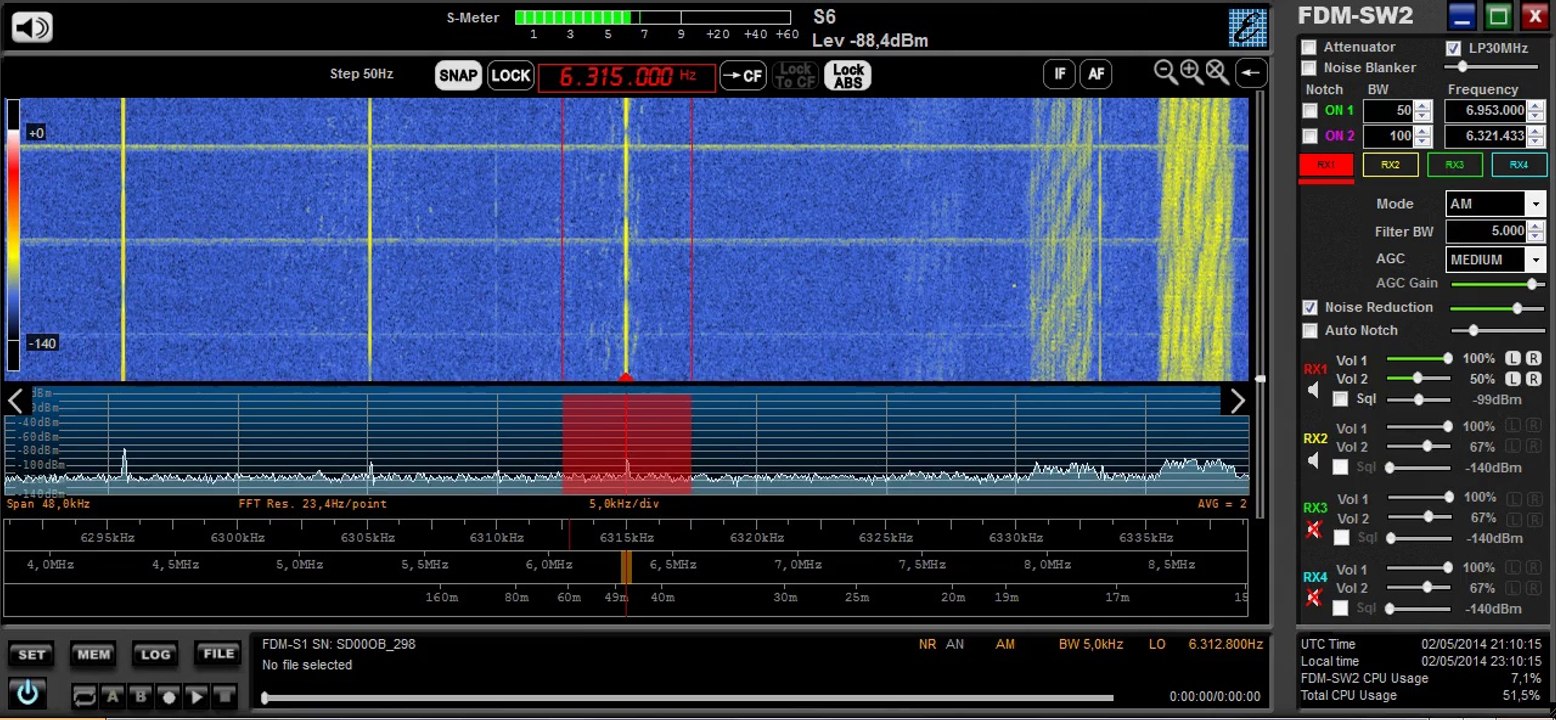Disable the Noise Reduction checkbox

pyautogui.click(x=1310, y=307)
